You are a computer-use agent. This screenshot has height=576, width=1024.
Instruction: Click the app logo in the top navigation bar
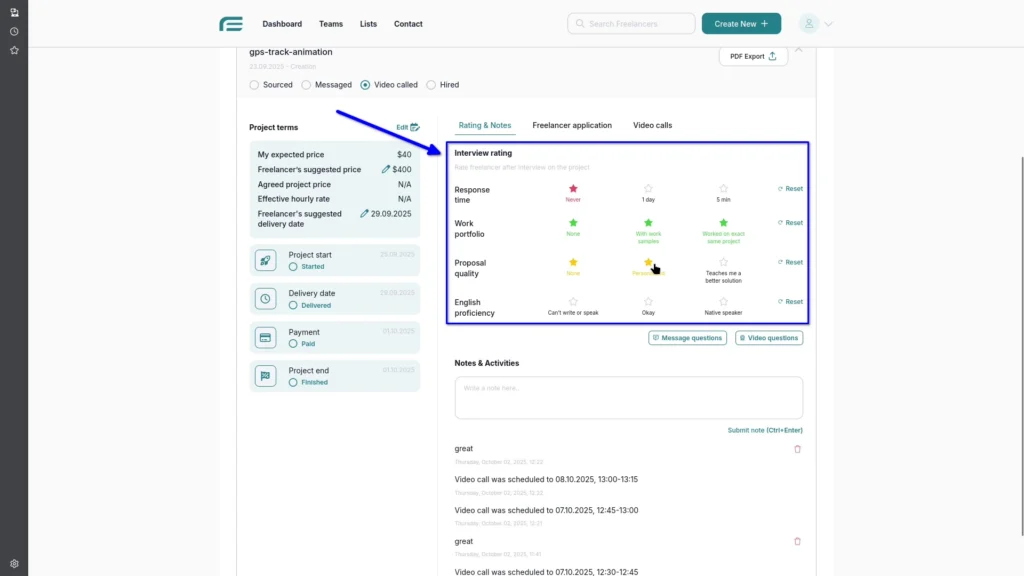pos(230,23)
